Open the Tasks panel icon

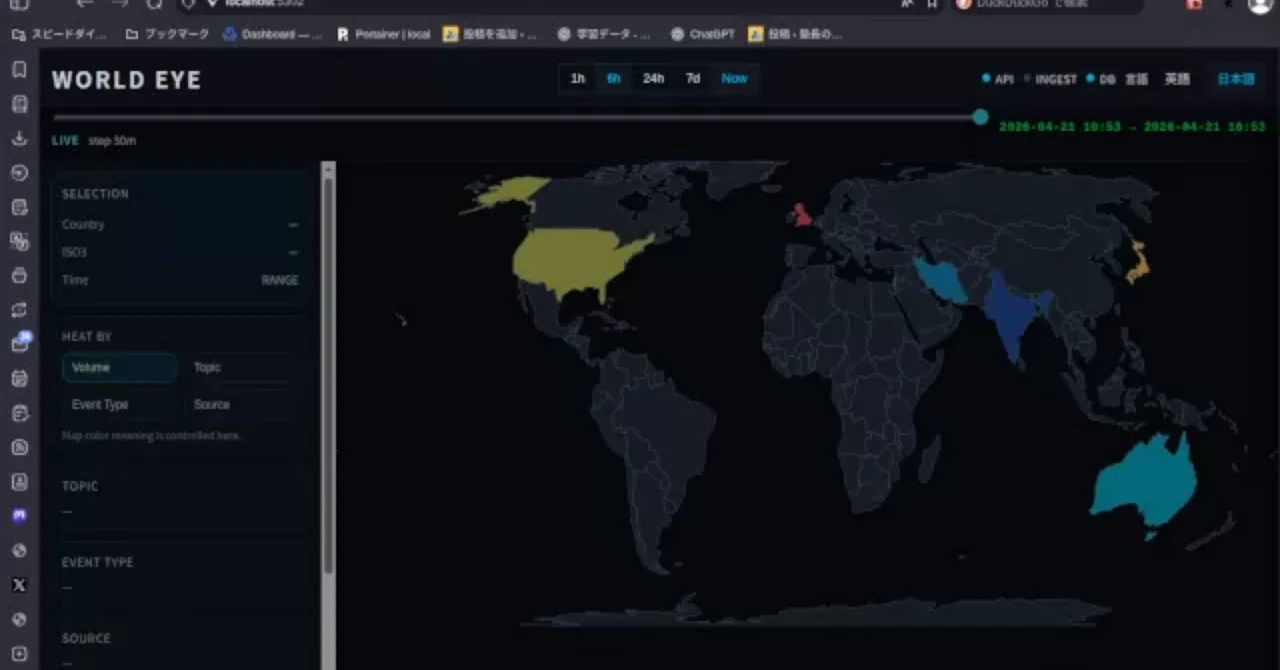(19, 413)
